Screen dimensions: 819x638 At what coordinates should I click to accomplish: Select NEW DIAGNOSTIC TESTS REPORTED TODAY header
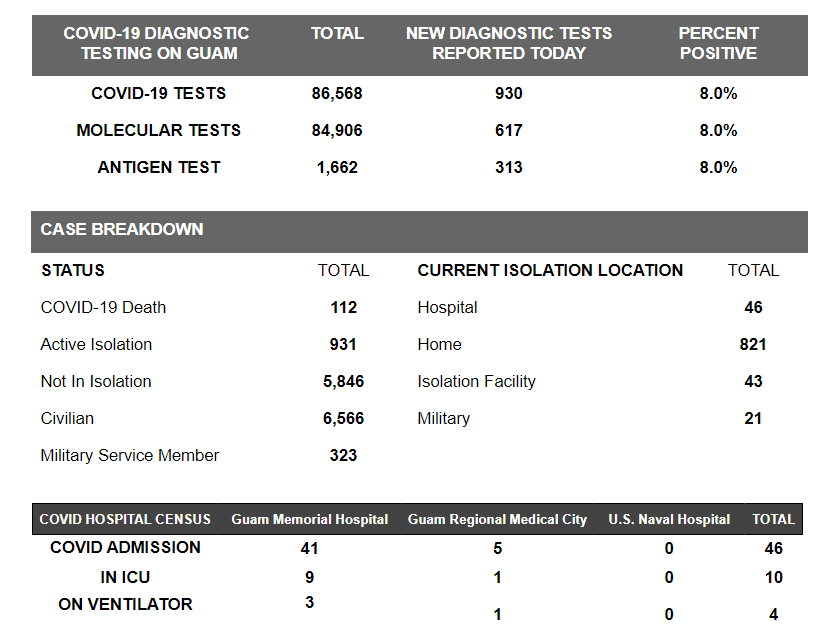coord(509,43)
